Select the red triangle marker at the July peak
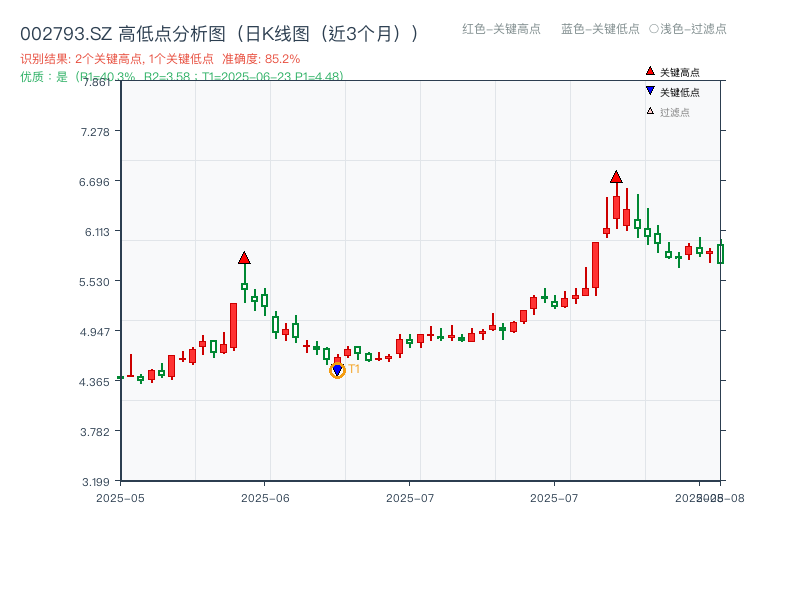 tap(617, 178)
